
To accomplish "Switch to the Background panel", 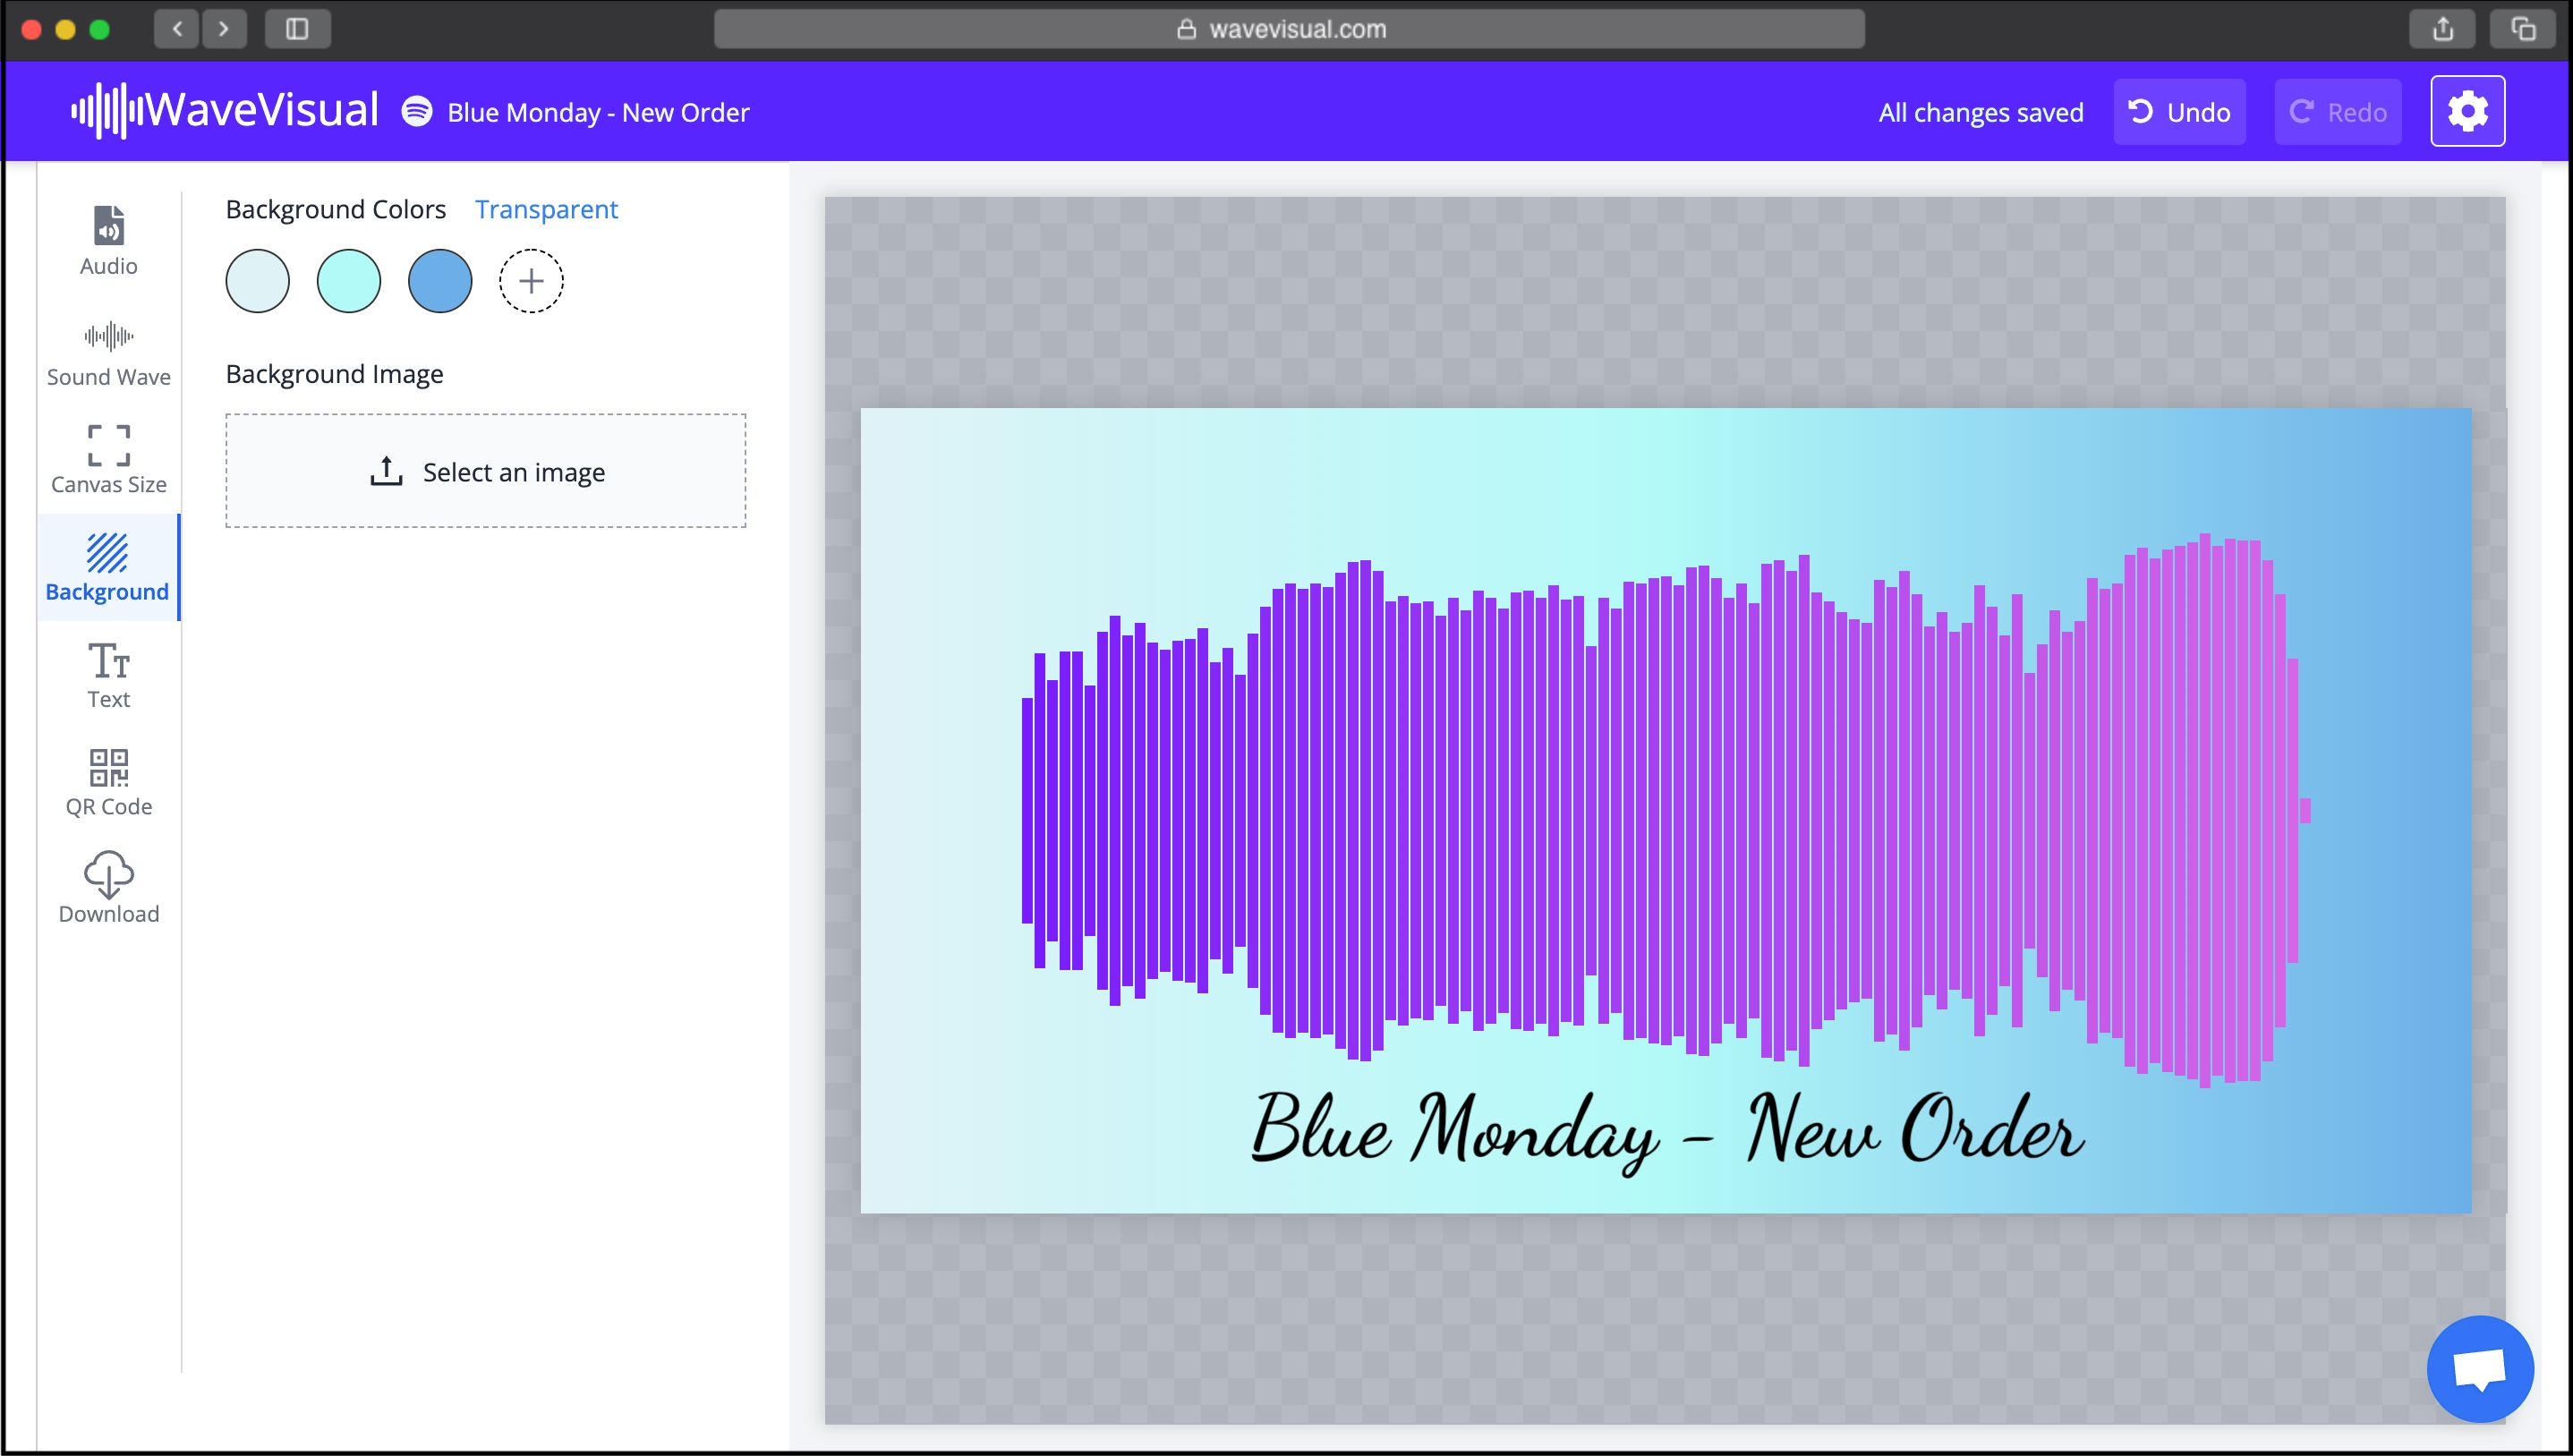I will pos(108,567).
